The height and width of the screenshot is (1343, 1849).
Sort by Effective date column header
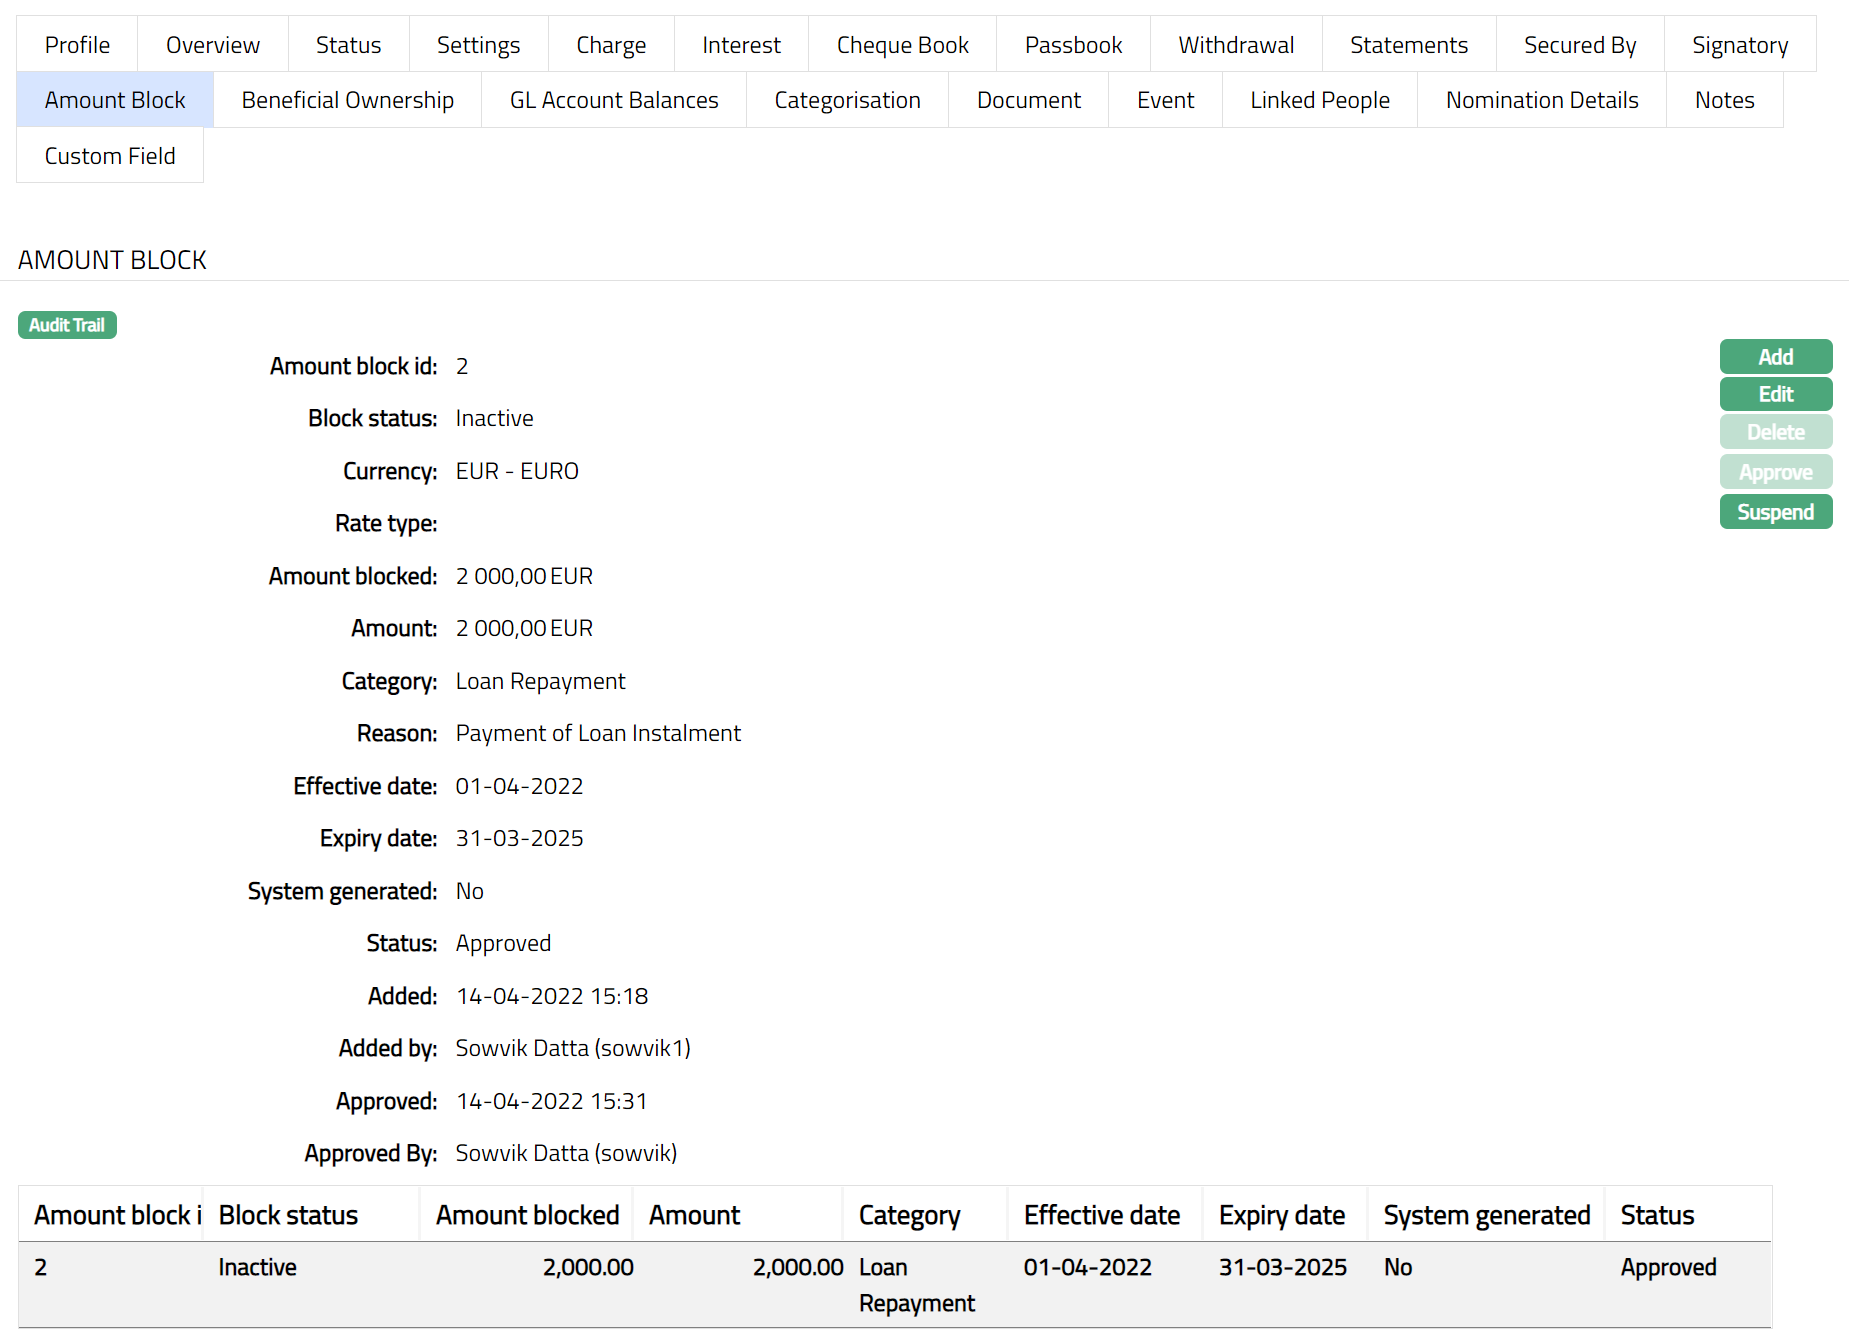(x=1101, y=1215)
